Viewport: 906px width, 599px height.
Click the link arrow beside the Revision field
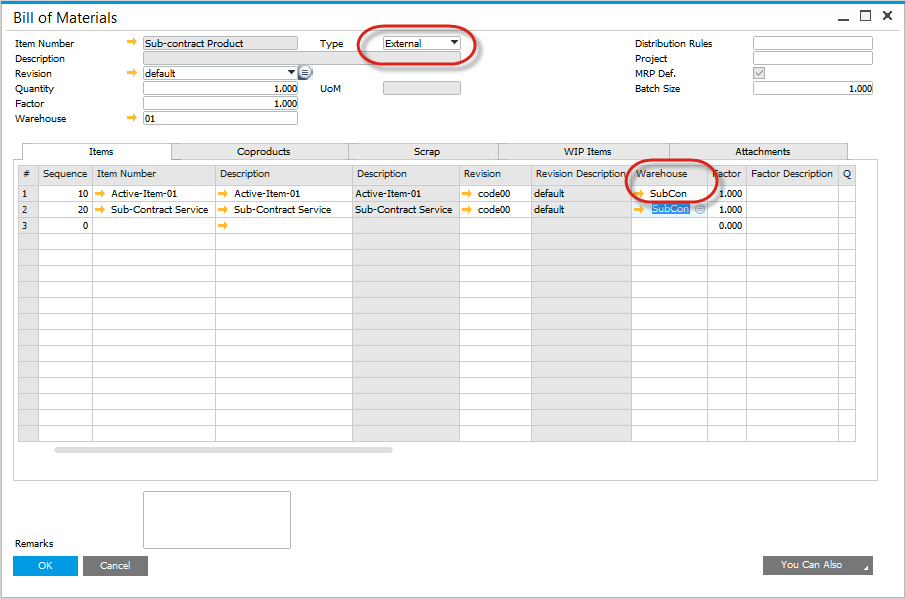[132, 73]
